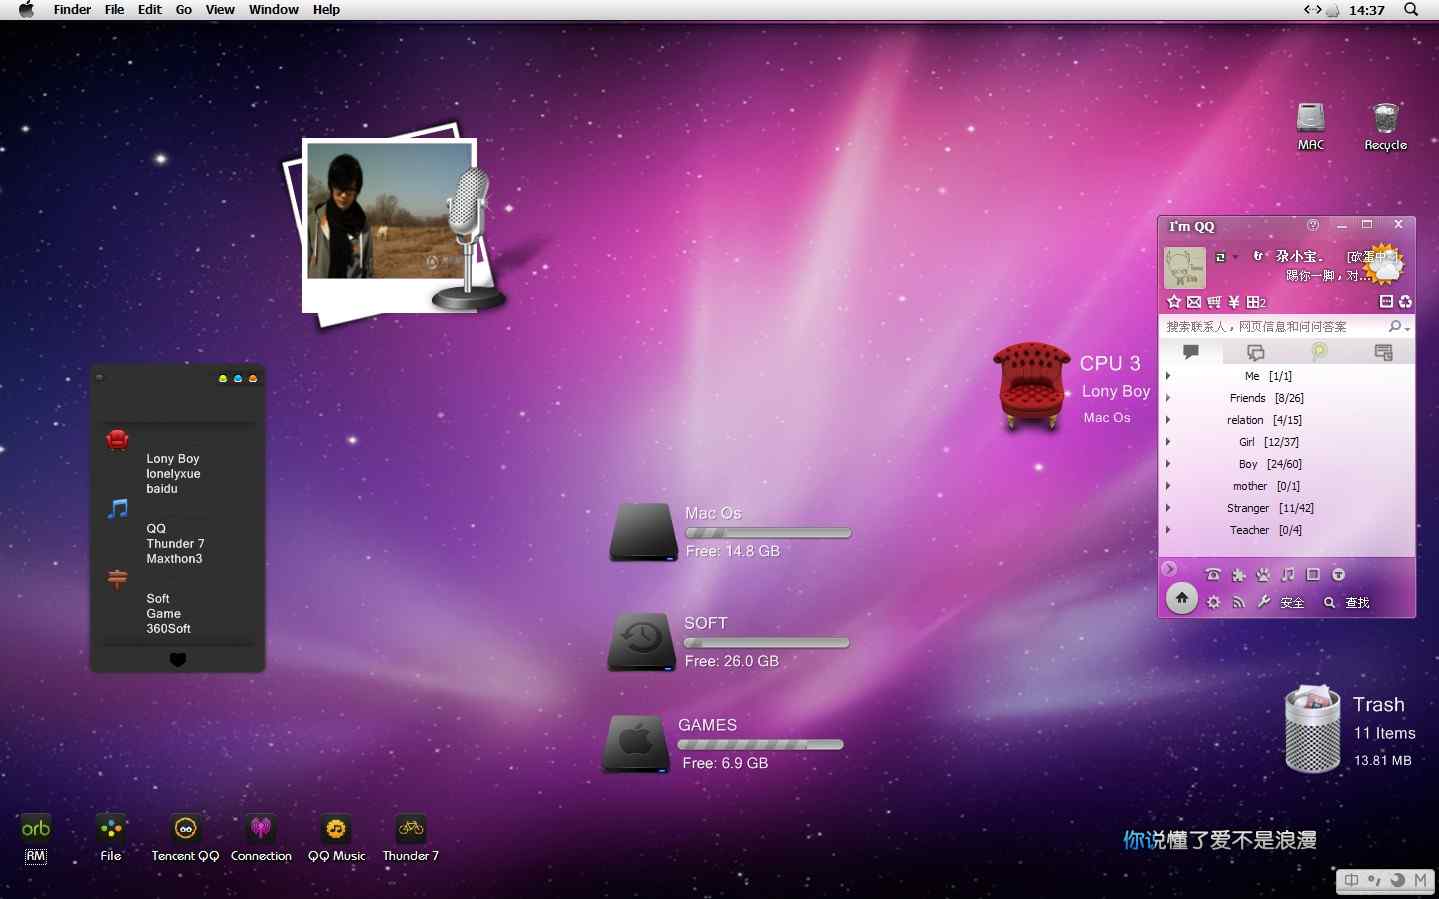
Task: Switch to QQ groups chat tab
Action: click(1255, 352)
